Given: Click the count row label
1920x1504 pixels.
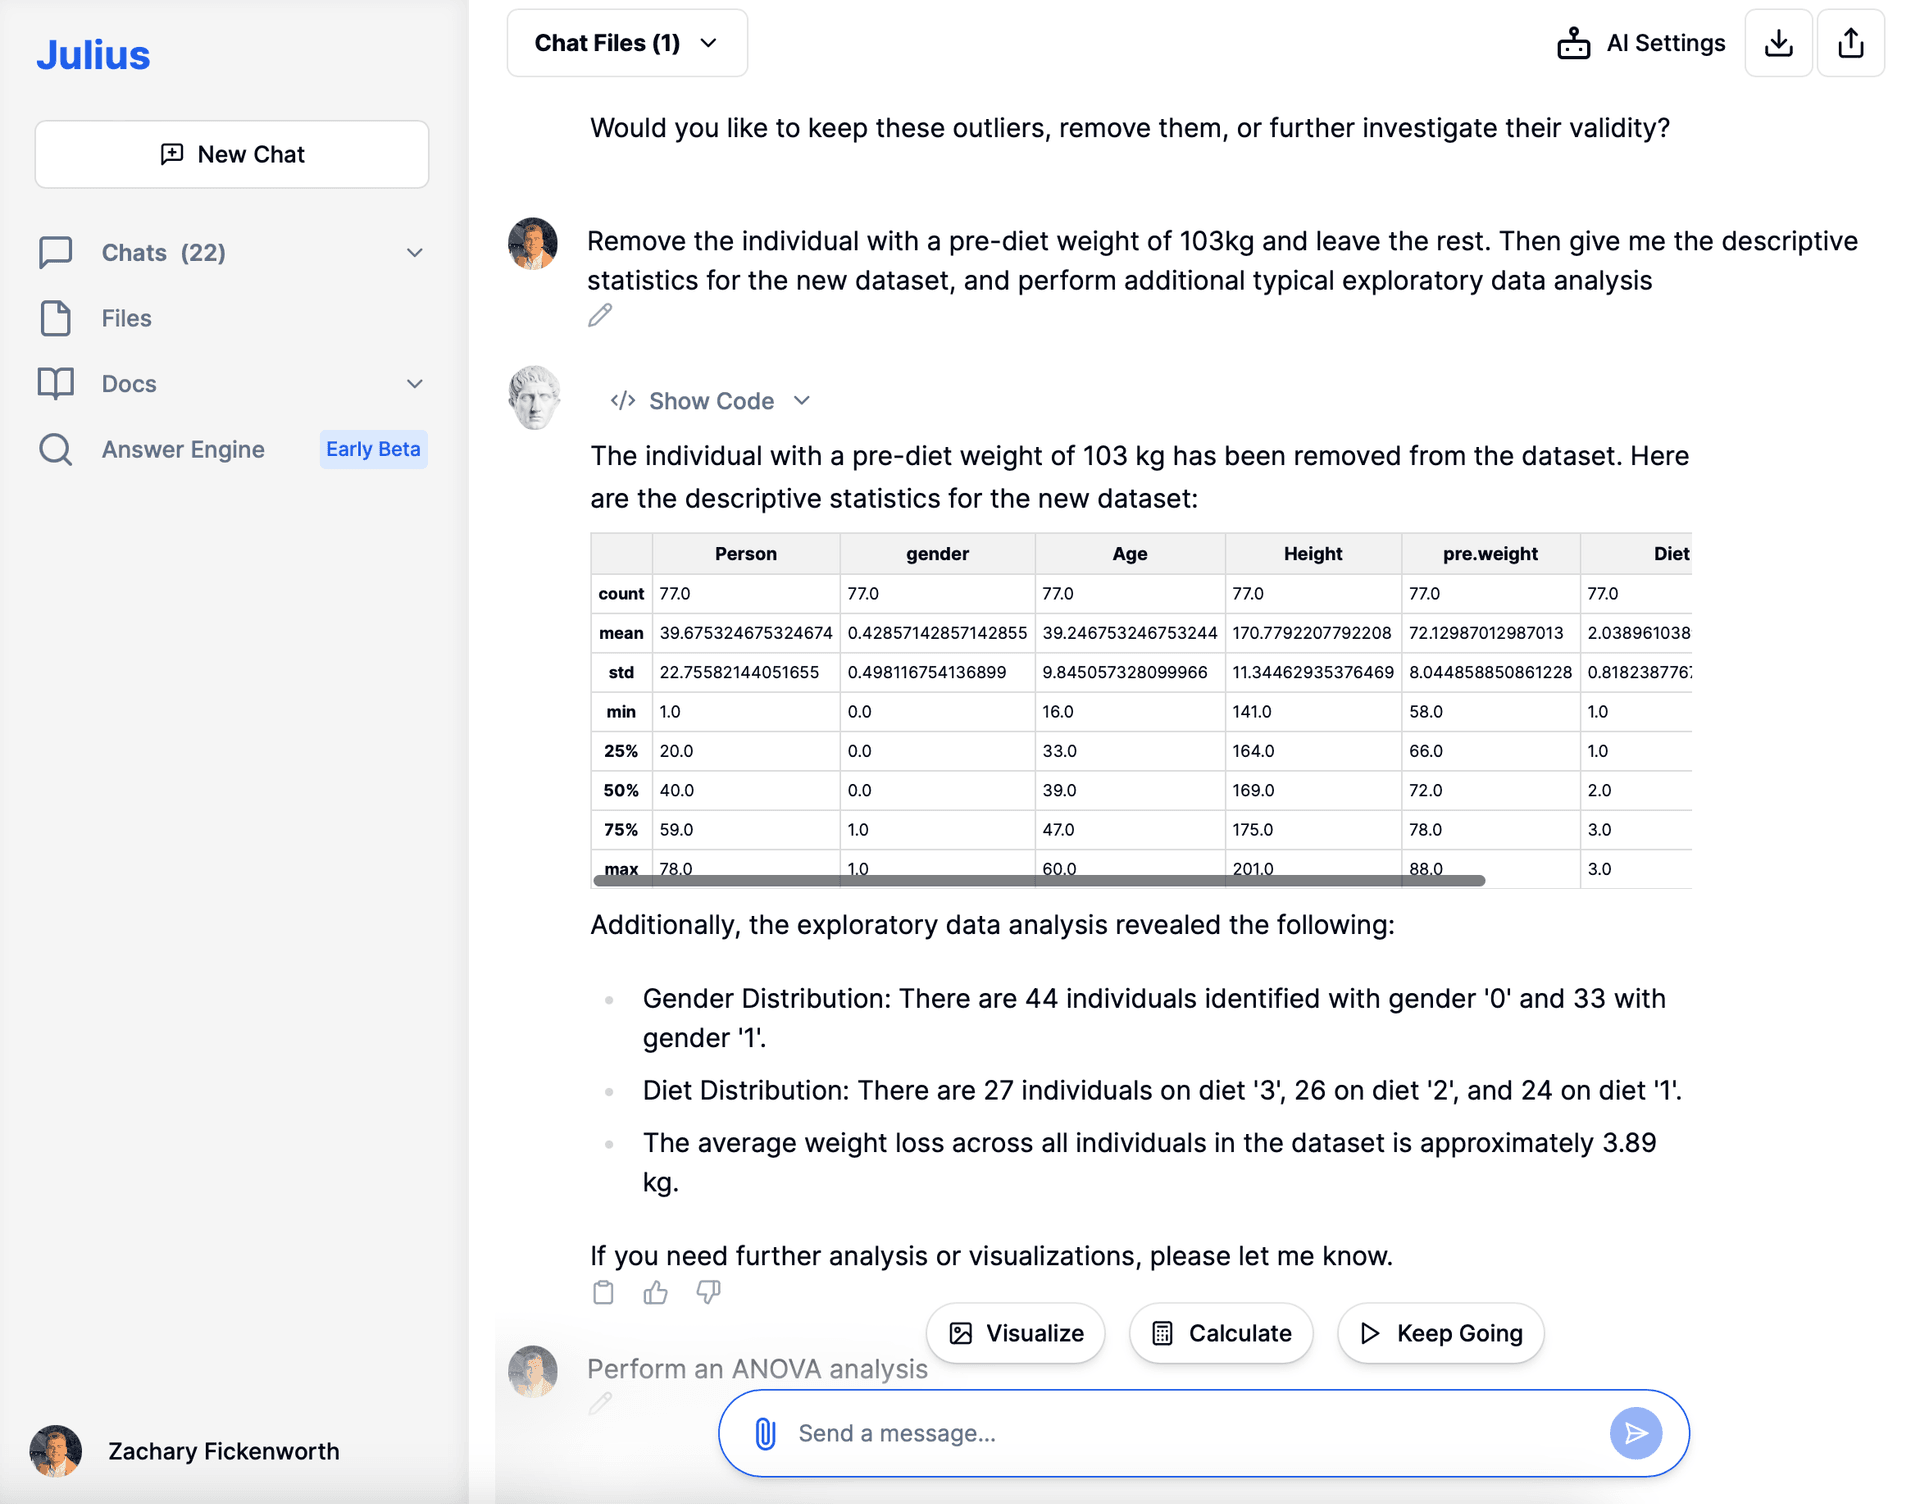Looking at the screenshot, I should [621, 594].
